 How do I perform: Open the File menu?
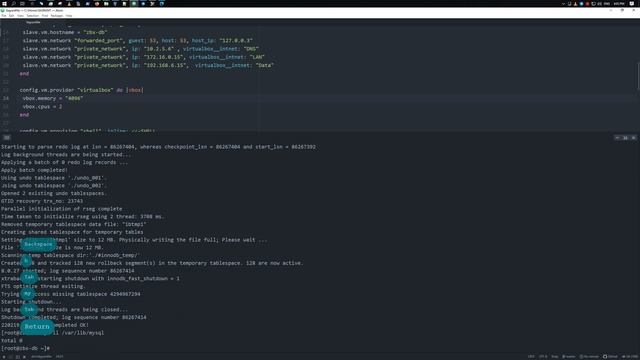point(4,16)
